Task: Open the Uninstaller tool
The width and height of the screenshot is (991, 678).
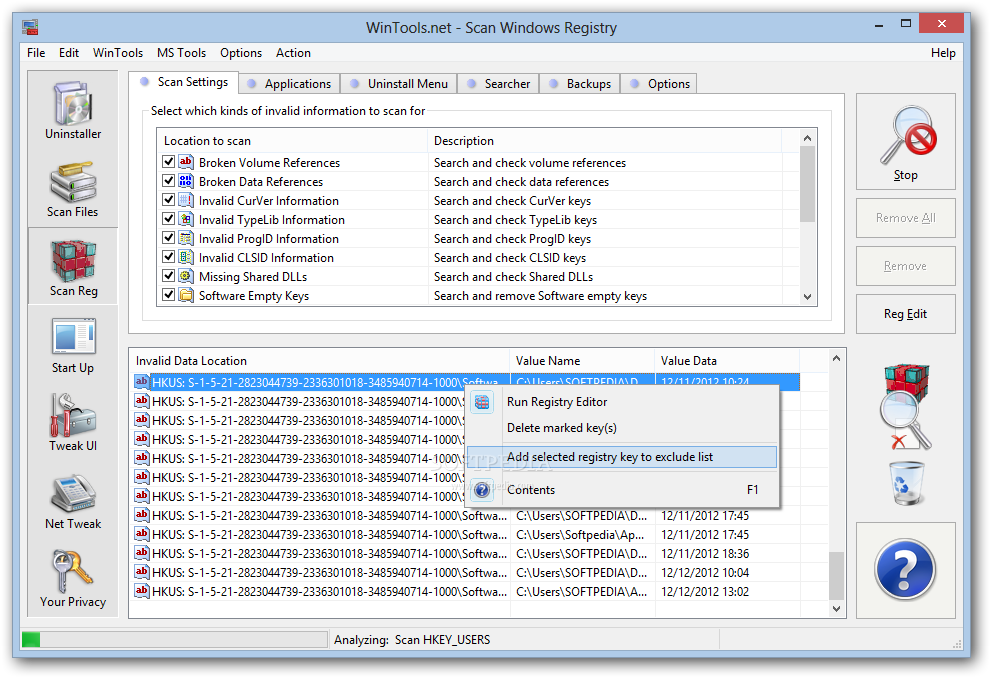Action: [x=73, y=111]
